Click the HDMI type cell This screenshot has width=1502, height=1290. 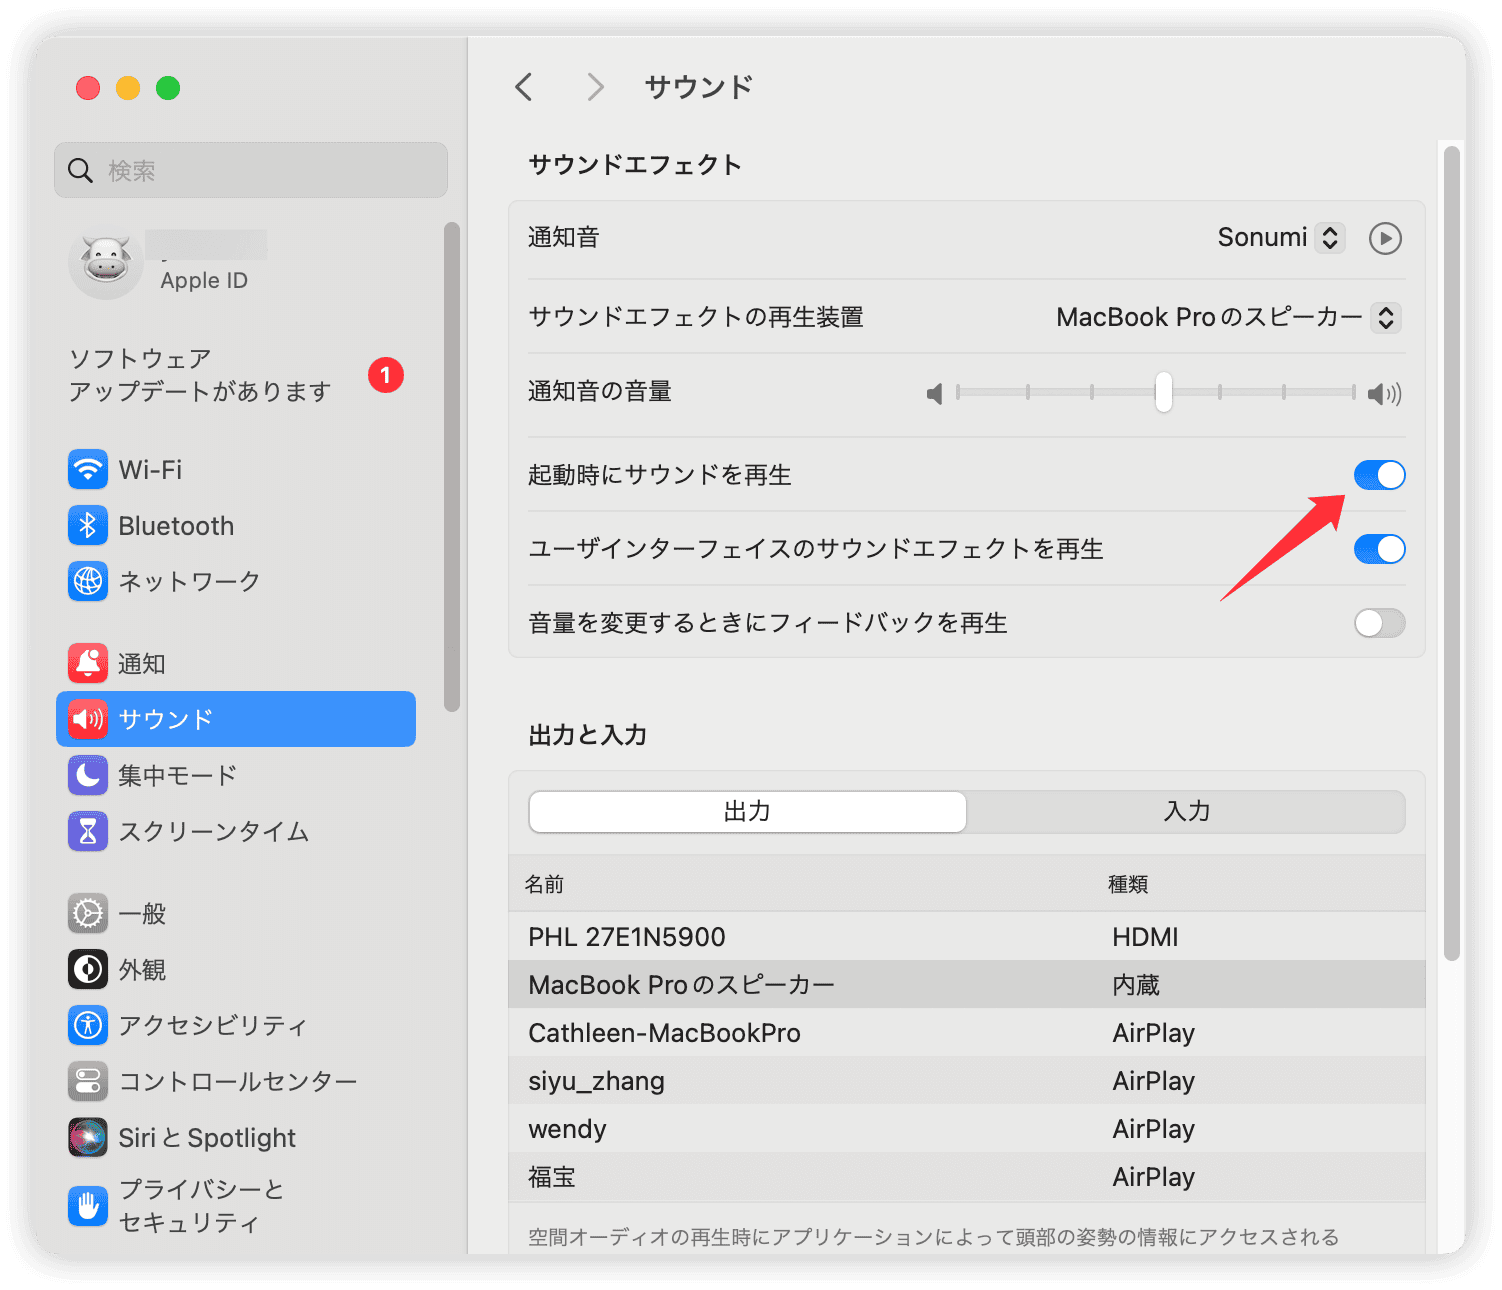coord(1145,937)
